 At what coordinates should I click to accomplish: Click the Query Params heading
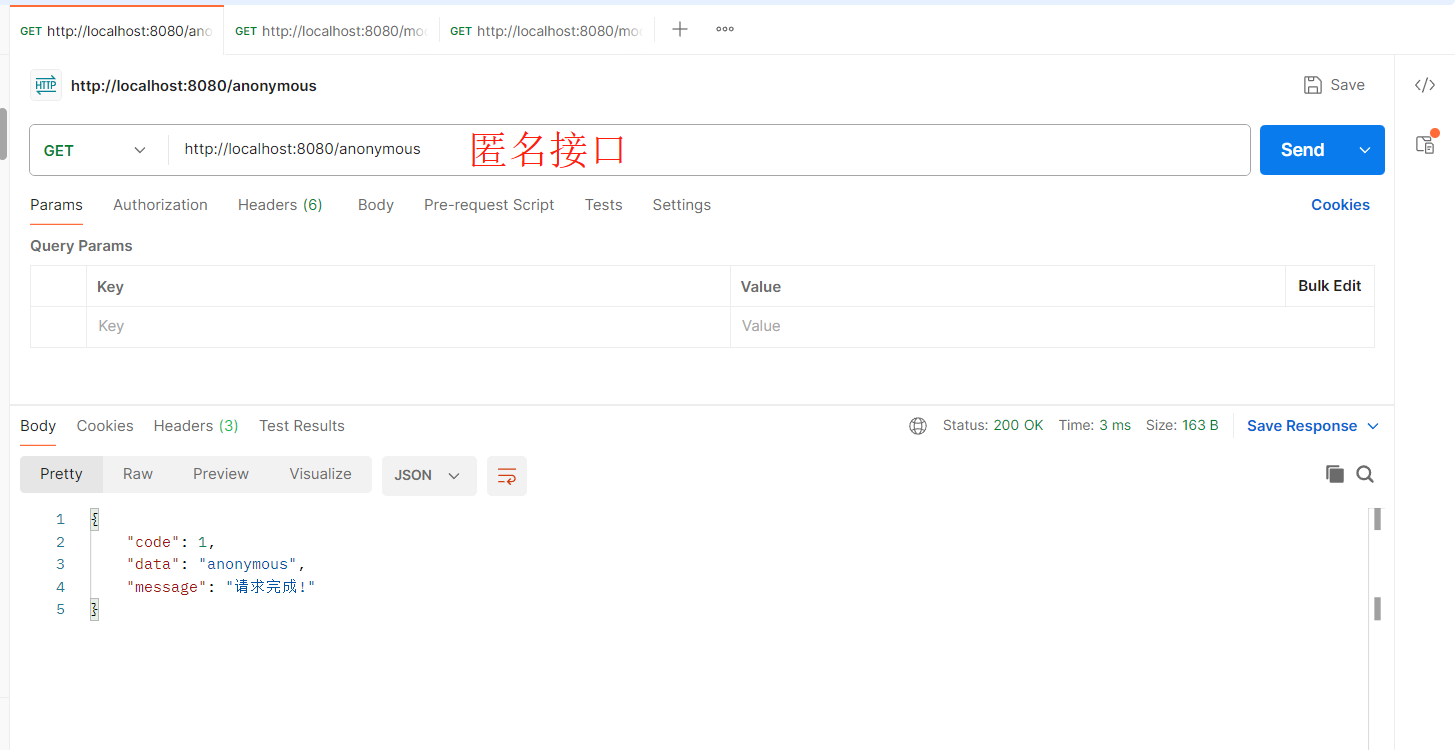click(x=81, y=246)
